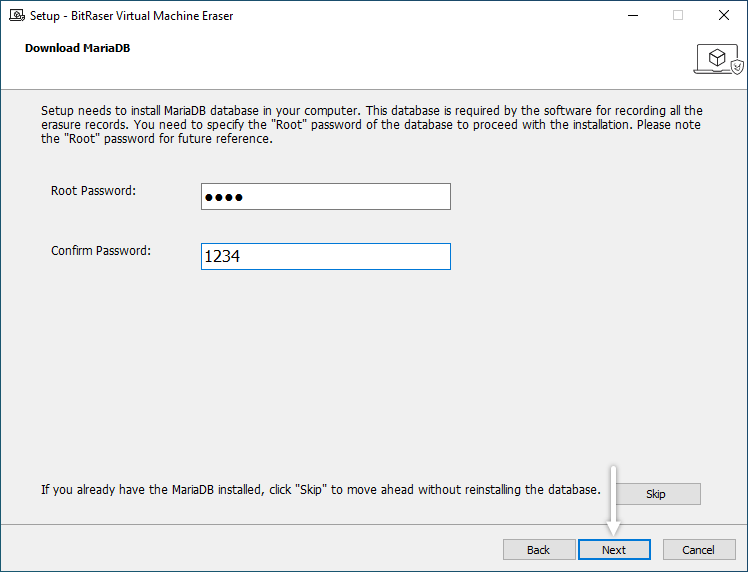Click the 'Download MariaDB' heading
This screenshot has height=572, width=748.
click(x=77, y=48)
